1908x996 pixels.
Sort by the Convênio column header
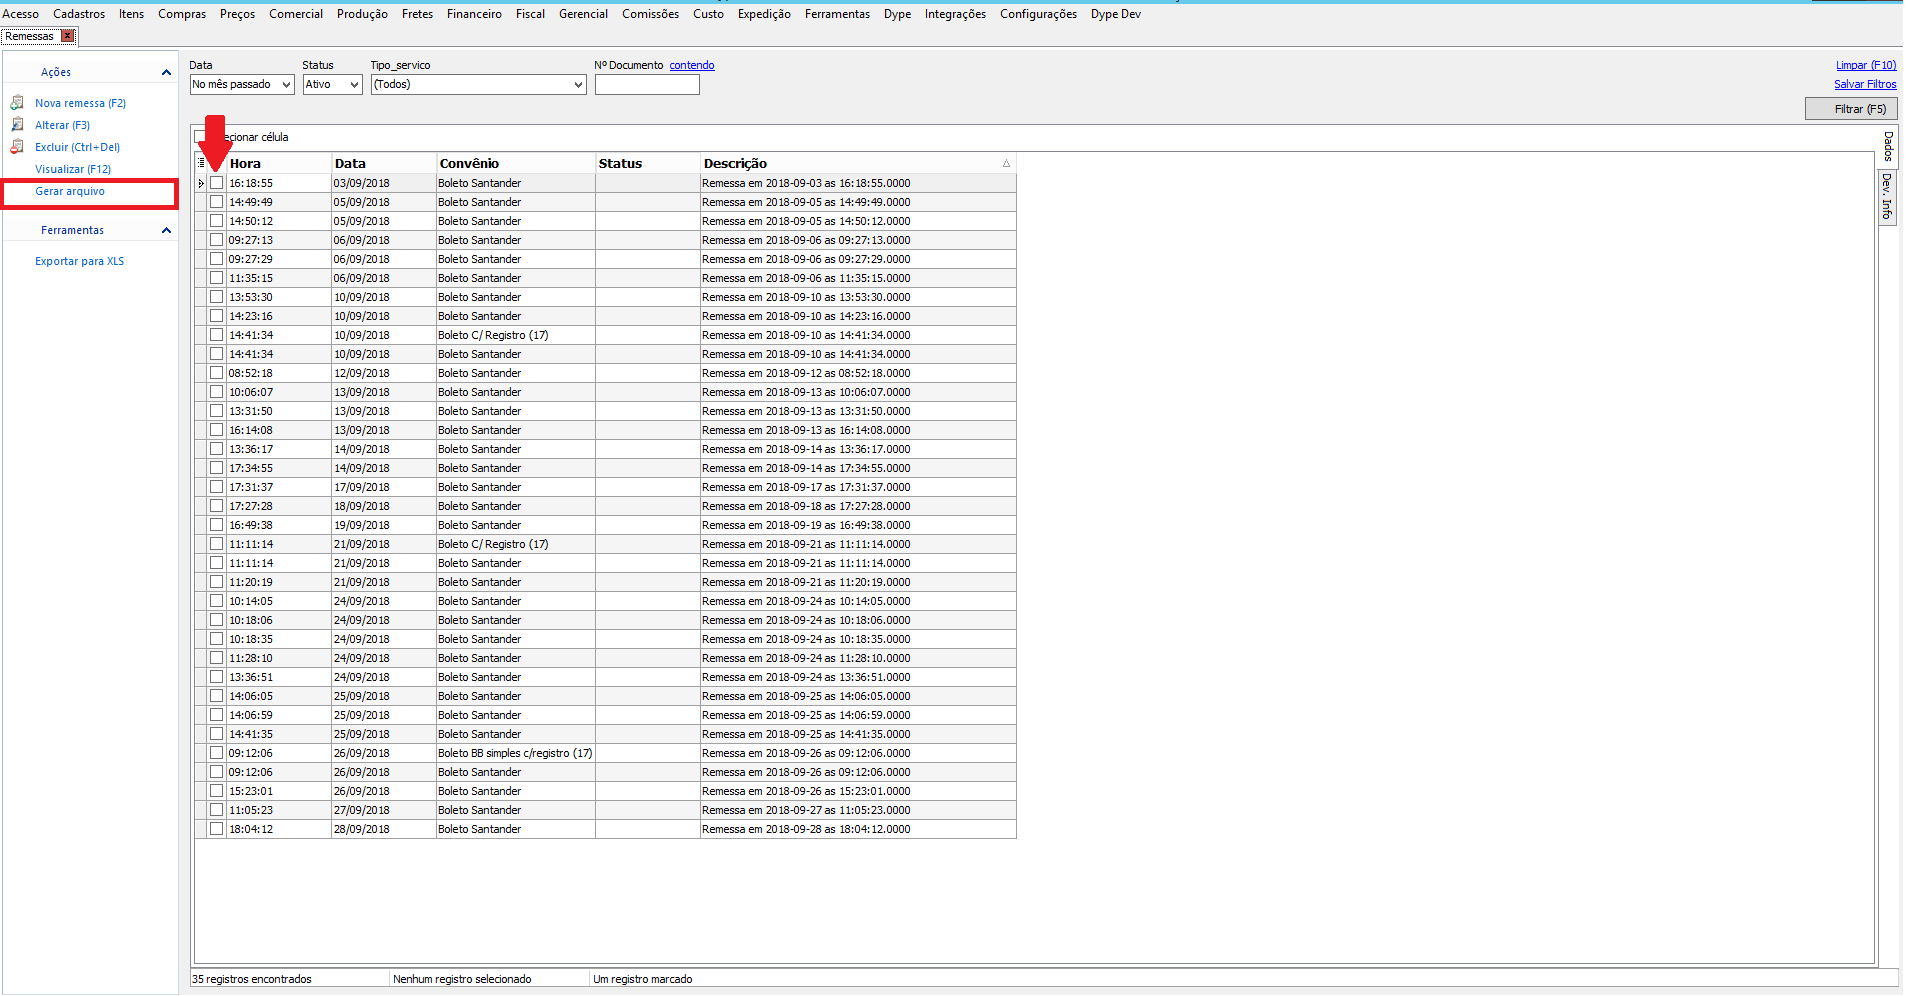pyautogui.click(x=516, y=163)
